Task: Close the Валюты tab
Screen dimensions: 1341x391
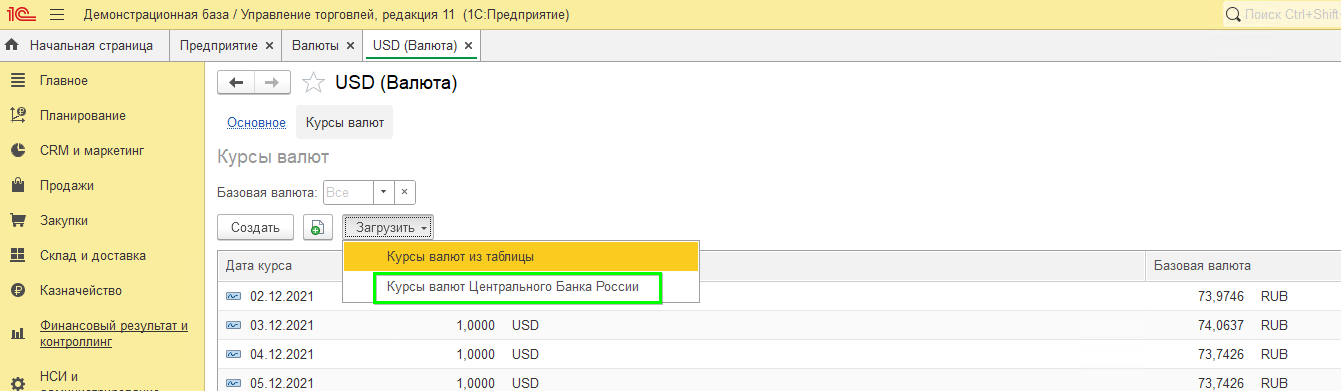Action: [x=350, y=46]
